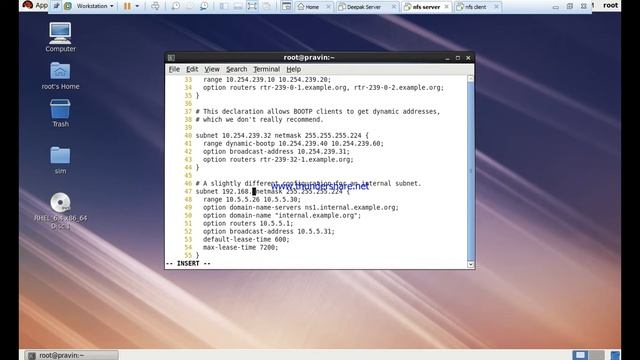
Task: Maximize the root@pravin terminal window
Action: click(x=458, y=58)
